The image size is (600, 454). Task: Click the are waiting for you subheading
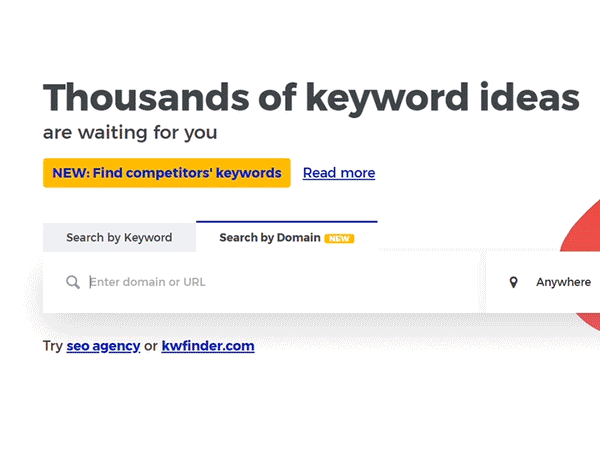click(x=130, y=133)
